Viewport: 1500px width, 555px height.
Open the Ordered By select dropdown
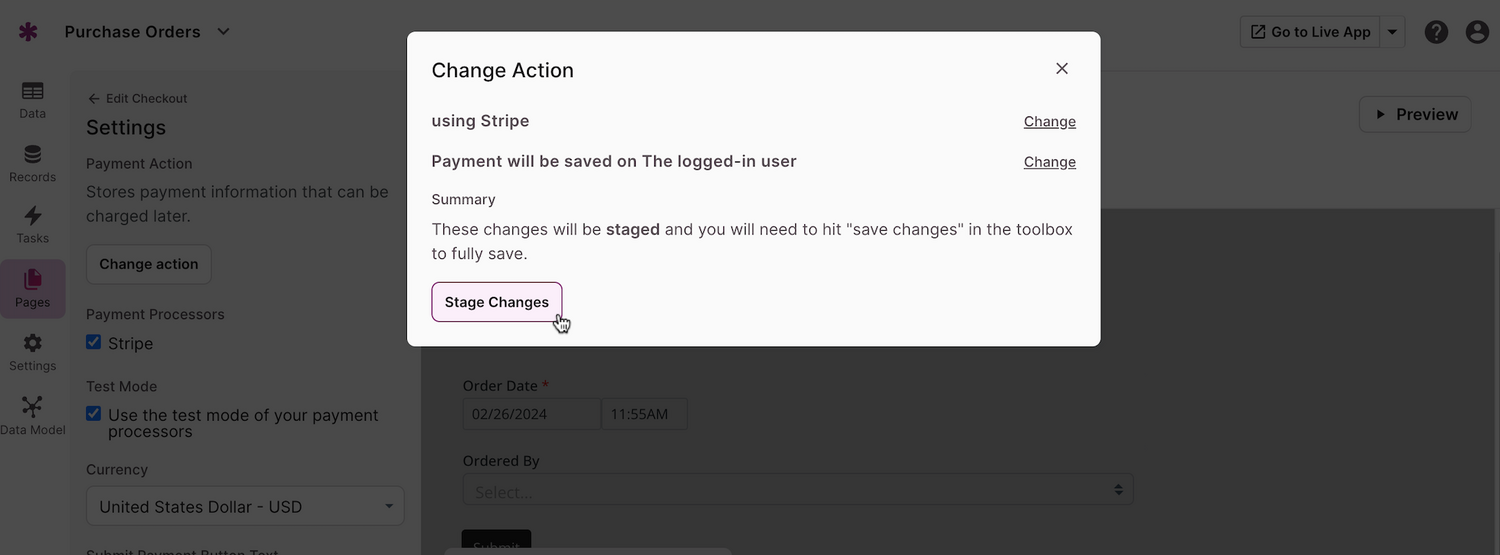click(797, 490)
